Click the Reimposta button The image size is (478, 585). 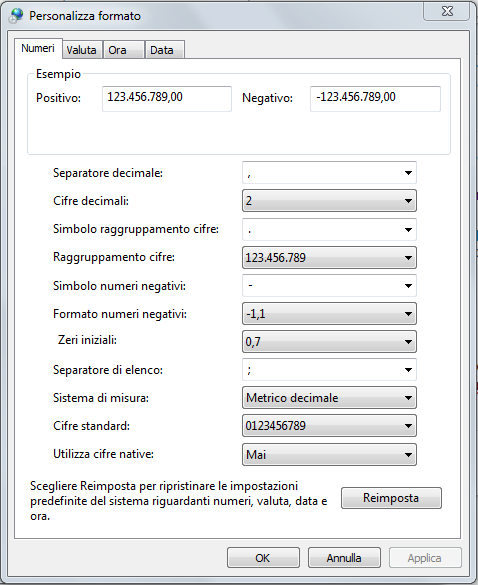coord(391,498)
